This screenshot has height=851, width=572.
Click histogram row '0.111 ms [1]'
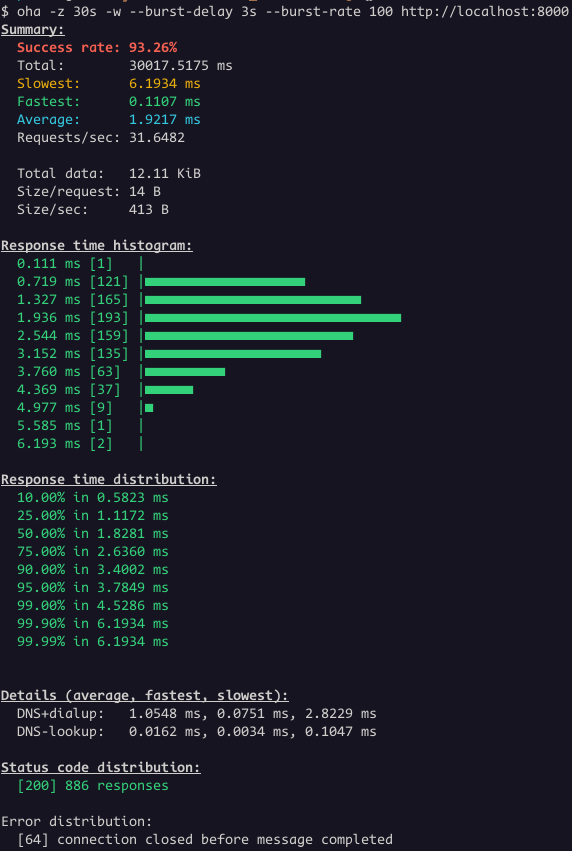80,264
